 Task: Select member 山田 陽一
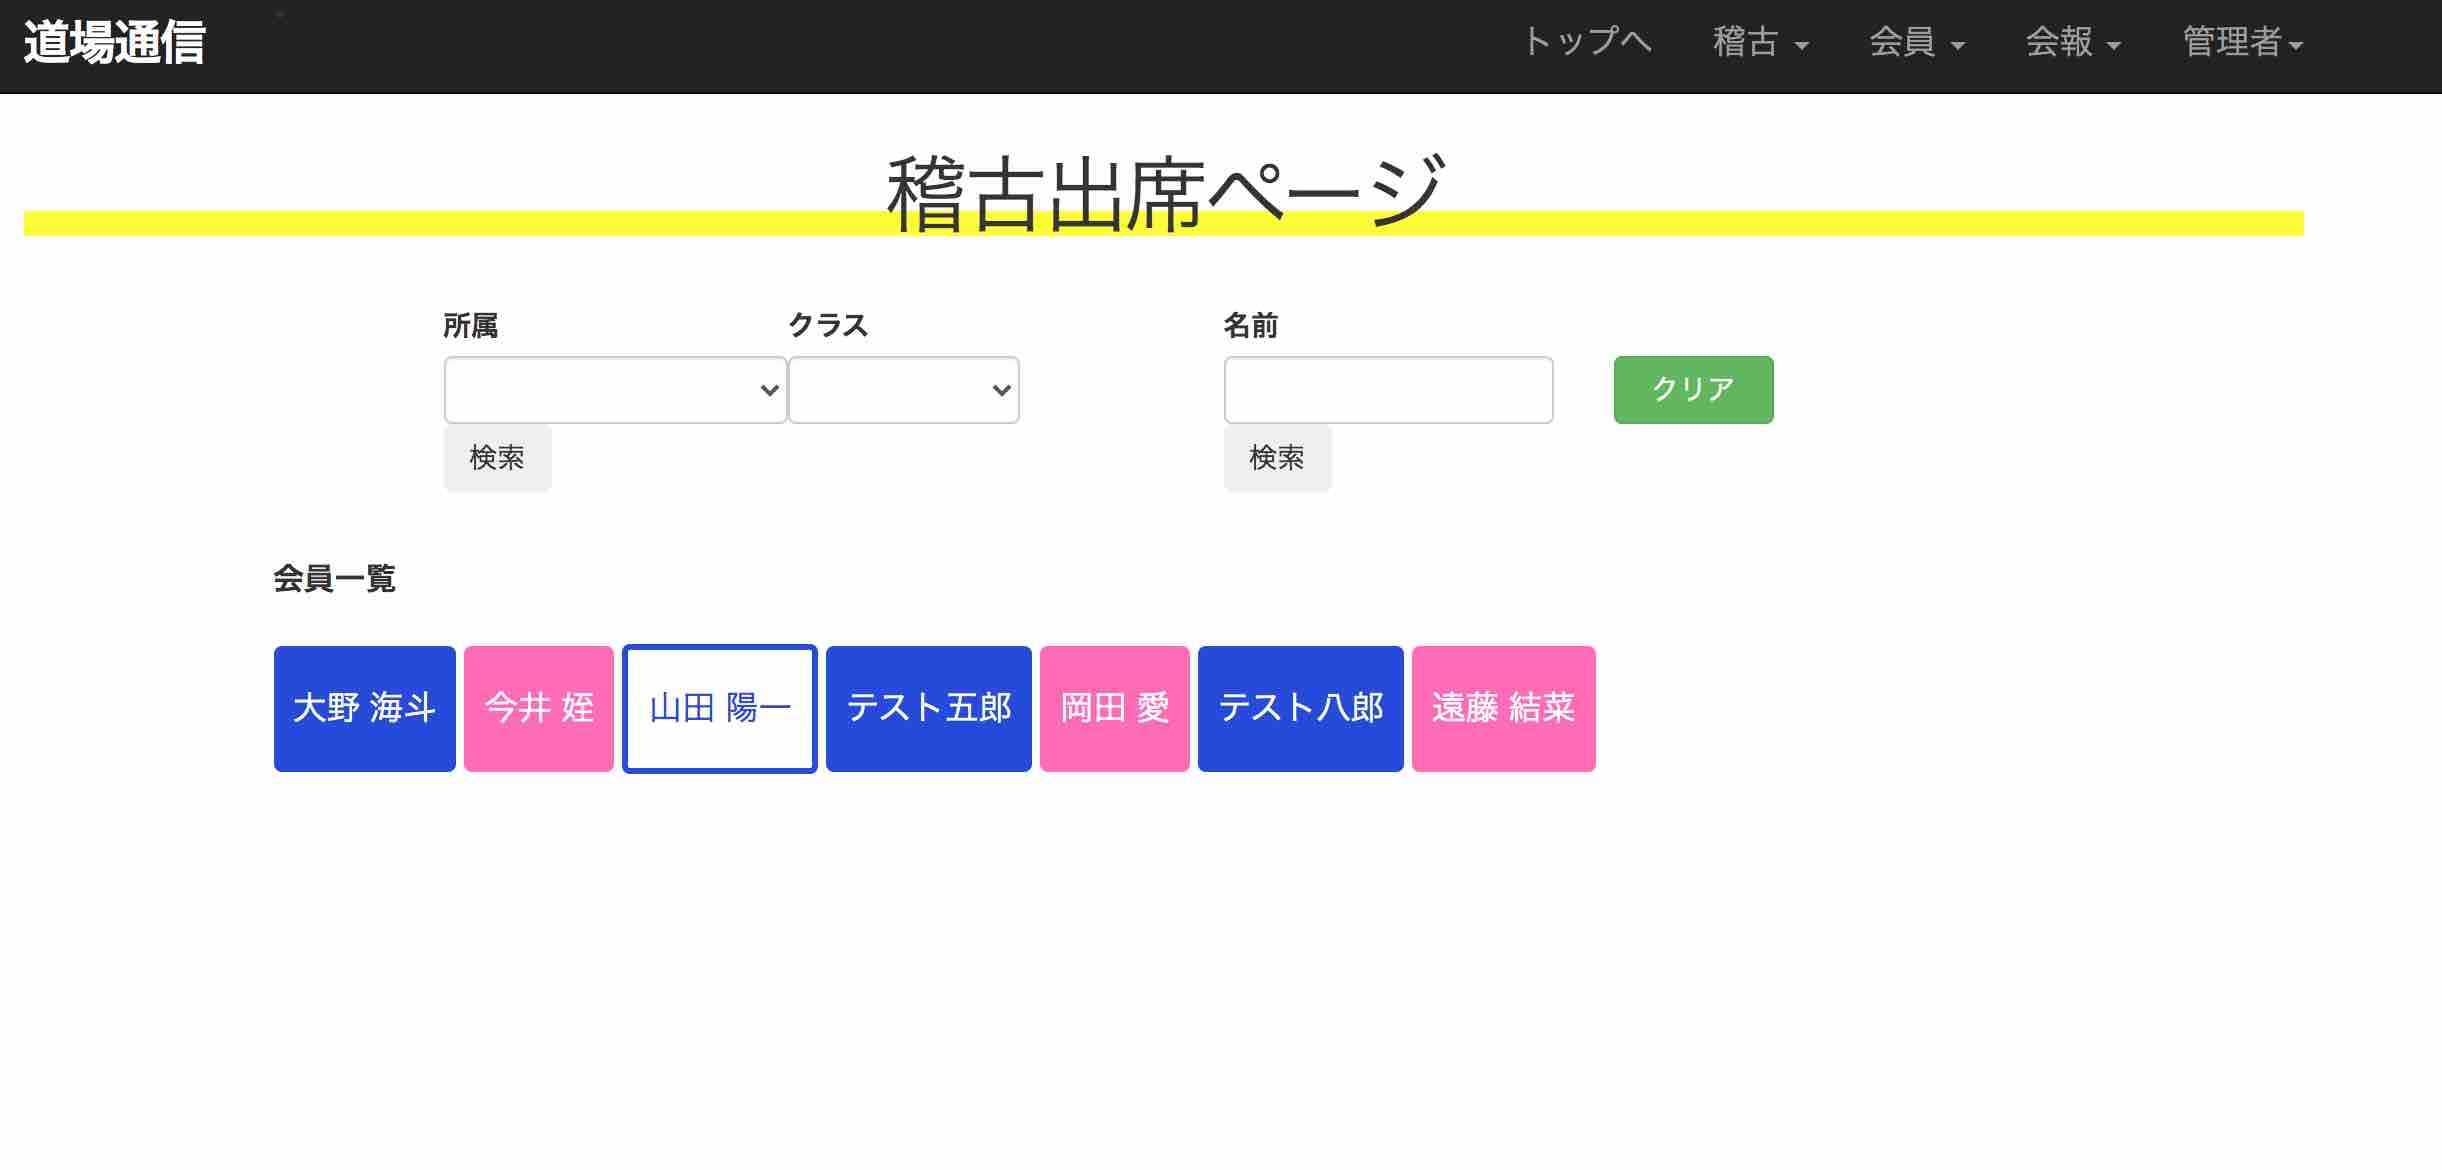coord(719,708)
